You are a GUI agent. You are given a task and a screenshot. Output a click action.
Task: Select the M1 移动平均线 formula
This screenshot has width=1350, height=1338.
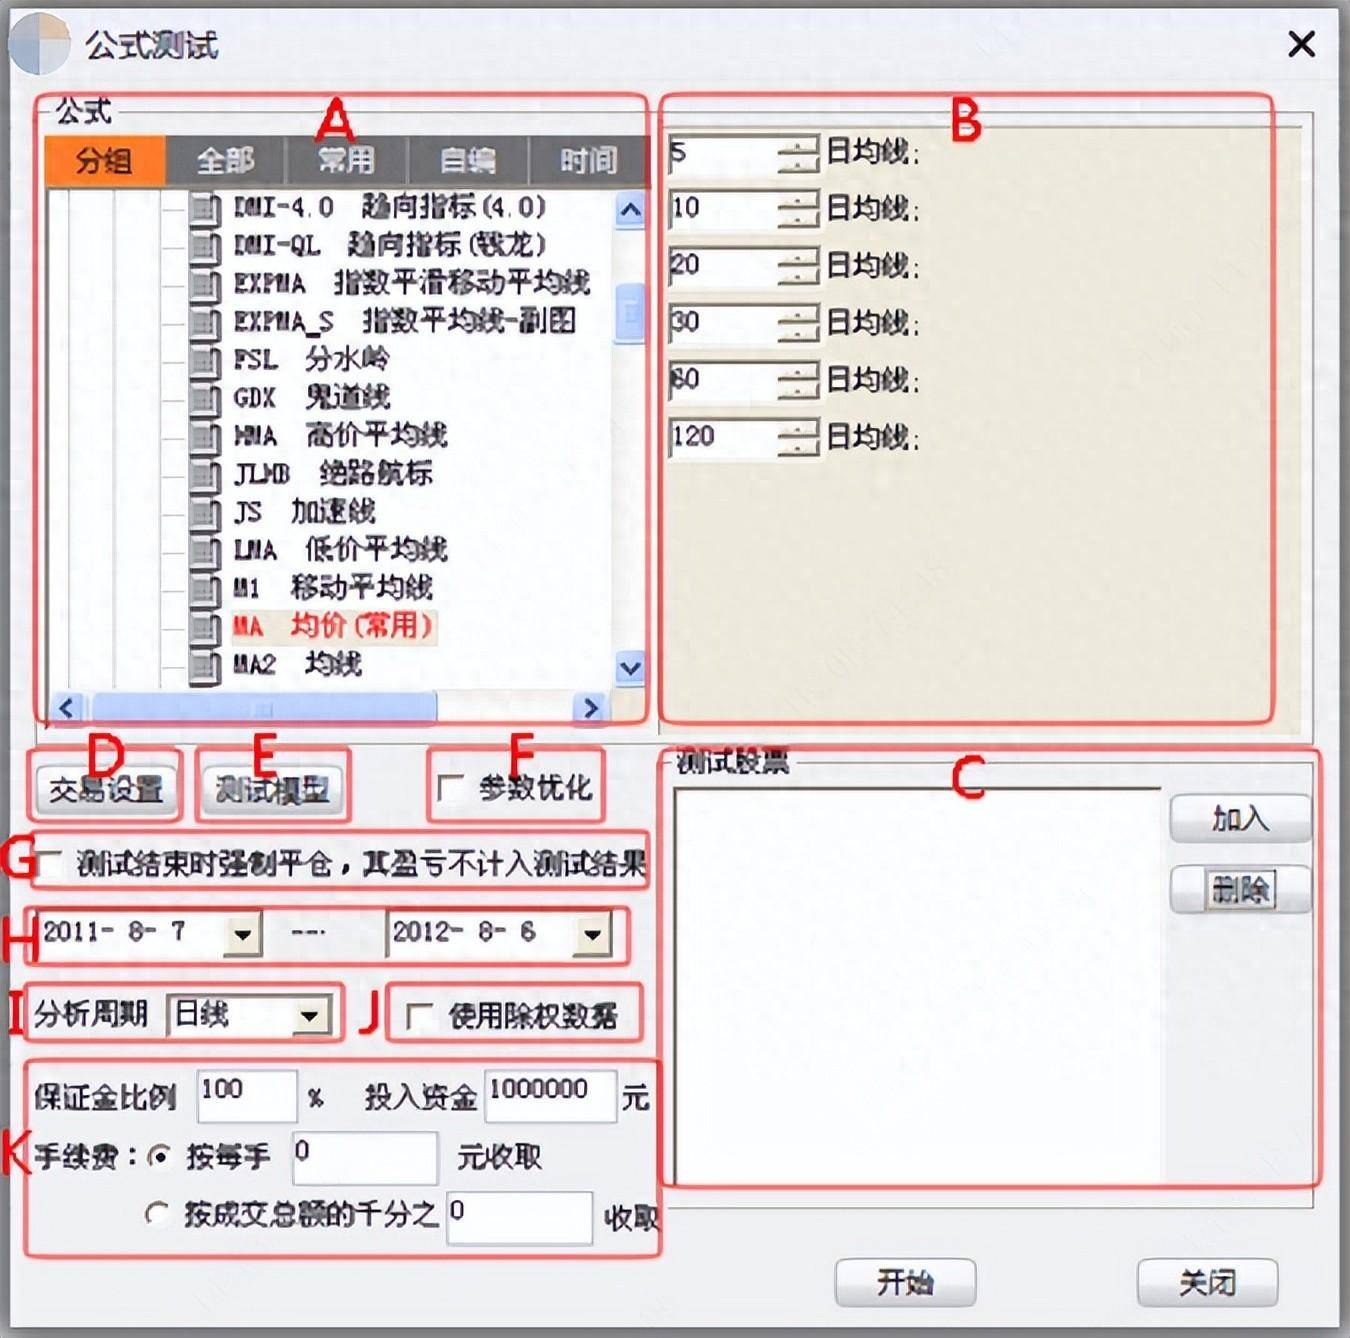[x=332, y=587]
